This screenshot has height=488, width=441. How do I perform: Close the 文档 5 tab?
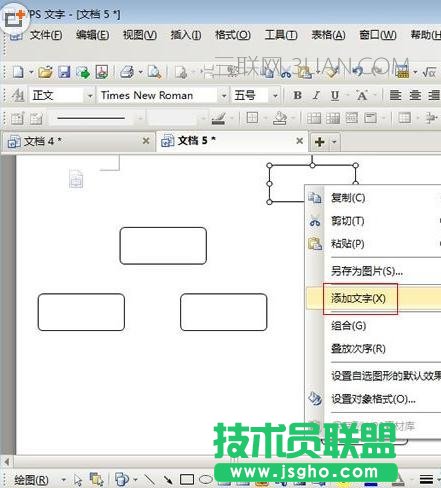[300, 141]
